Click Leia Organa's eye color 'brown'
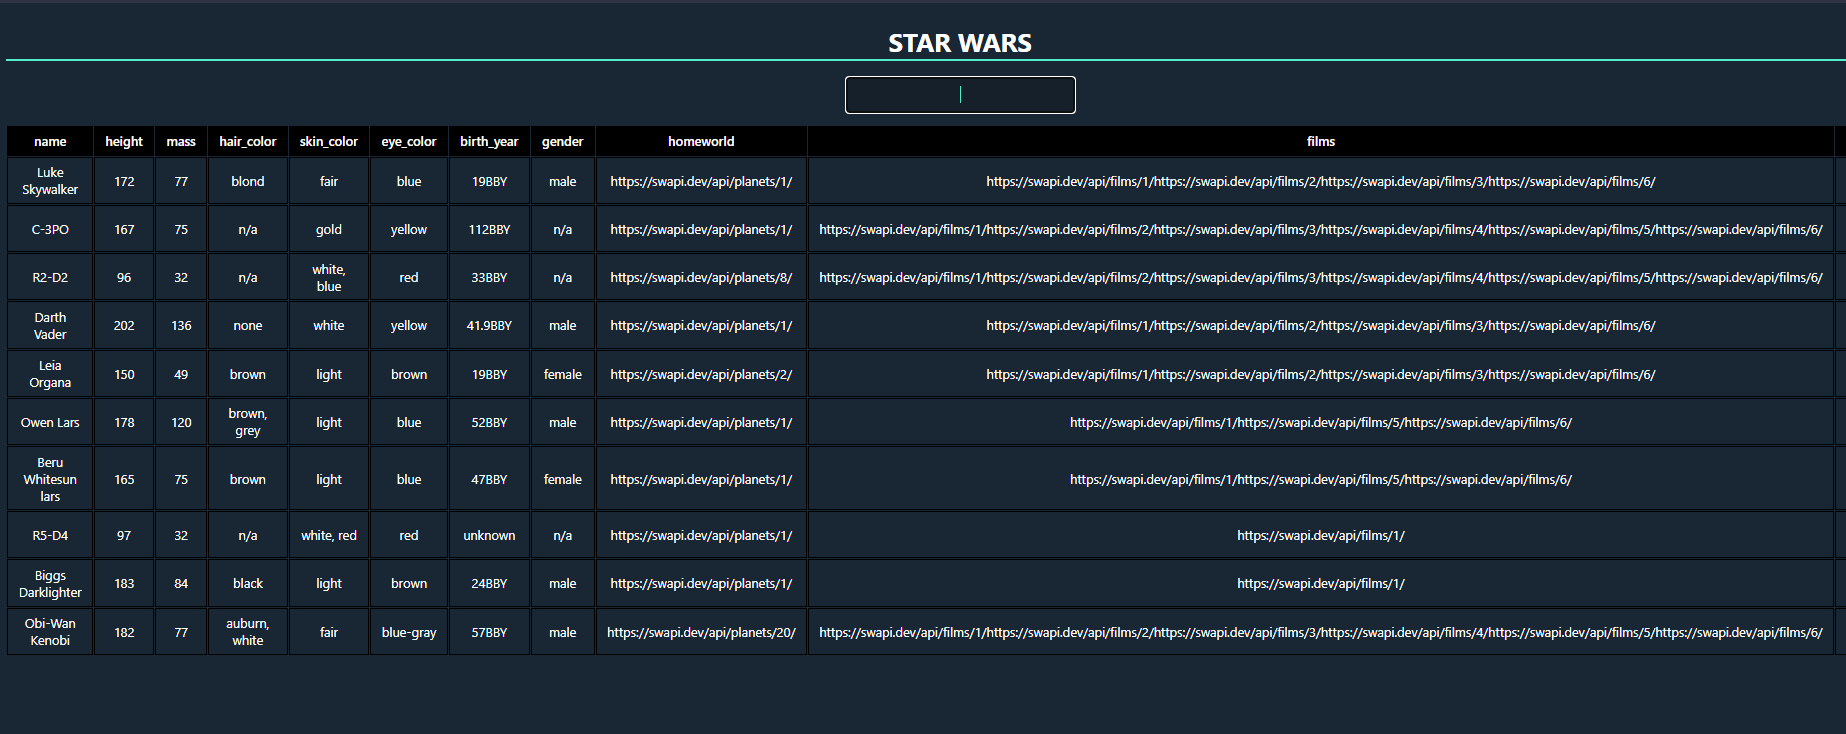1846x734 pixels. click(x=409, y=374)
